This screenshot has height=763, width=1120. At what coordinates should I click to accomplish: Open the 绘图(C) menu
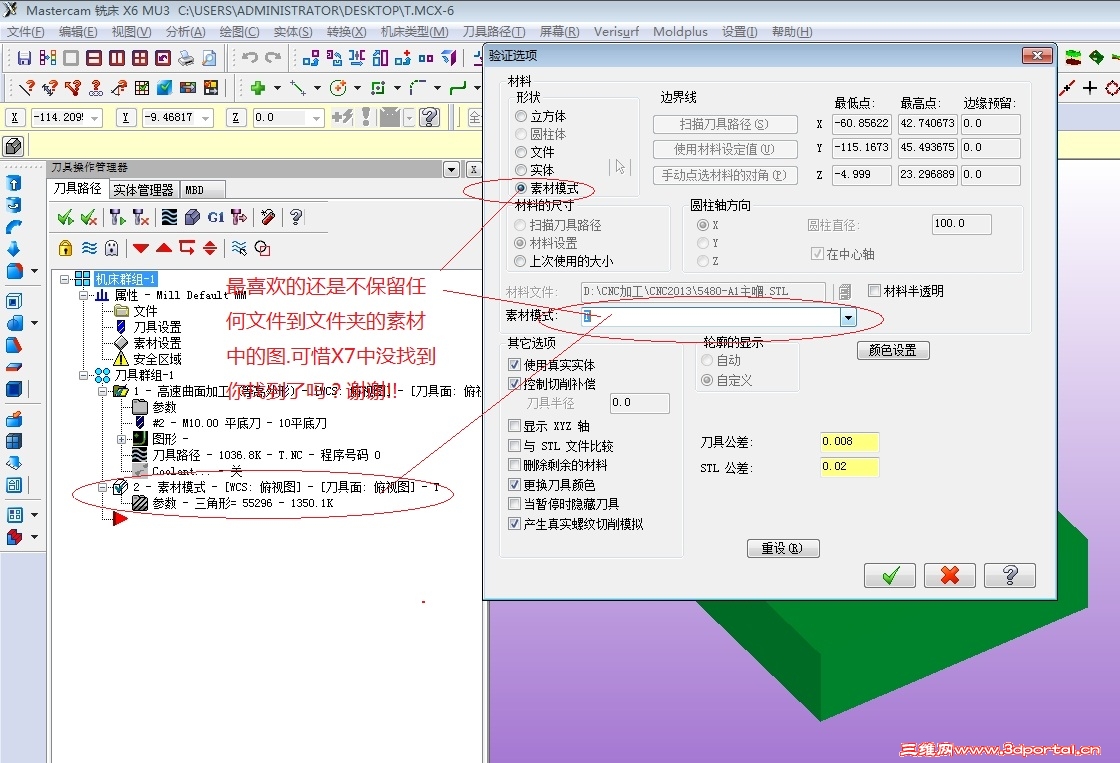239,31
